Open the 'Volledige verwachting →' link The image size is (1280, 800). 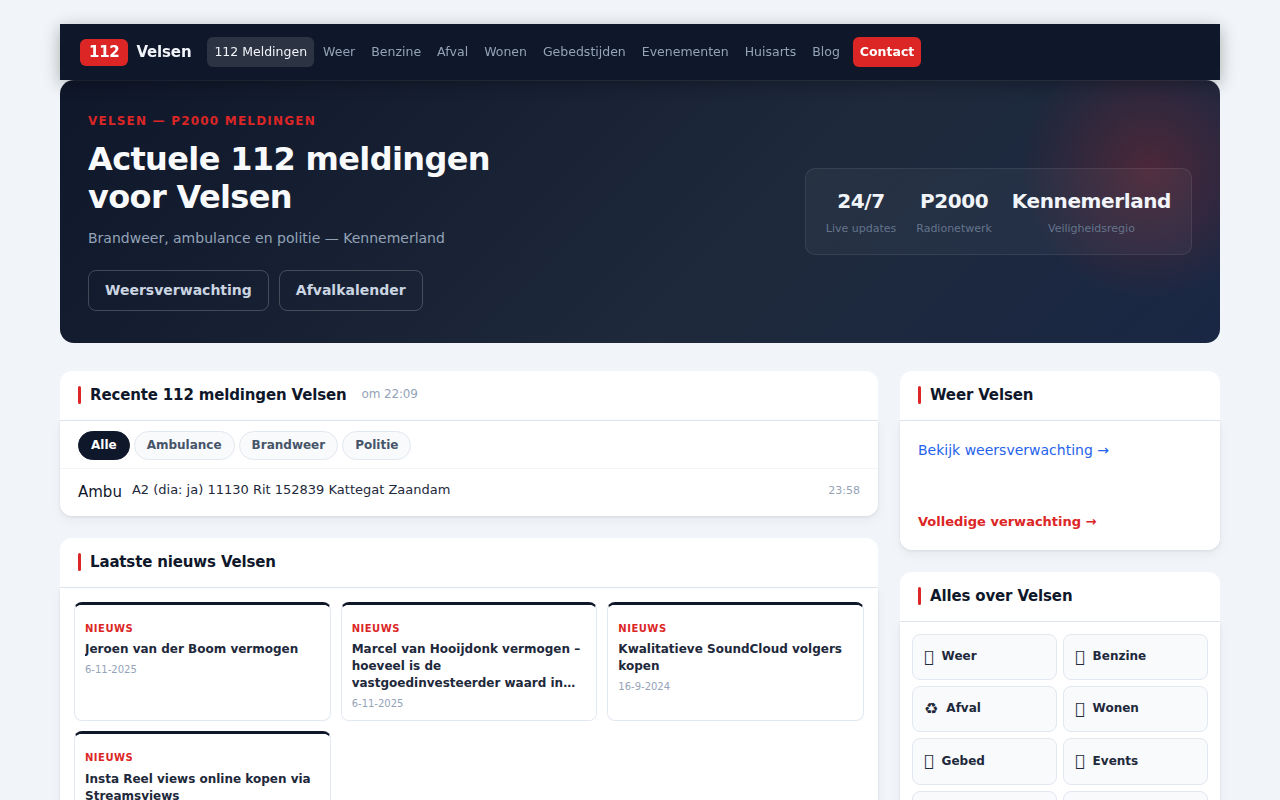[1007, 522]
